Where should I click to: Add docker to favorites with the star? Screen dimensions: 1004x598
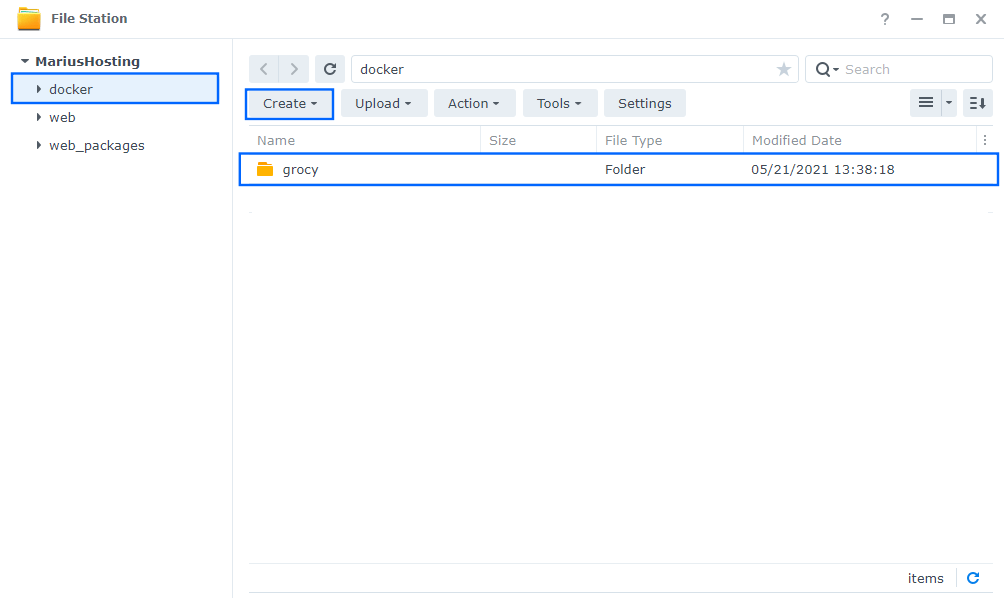click(x=784, y=69)
